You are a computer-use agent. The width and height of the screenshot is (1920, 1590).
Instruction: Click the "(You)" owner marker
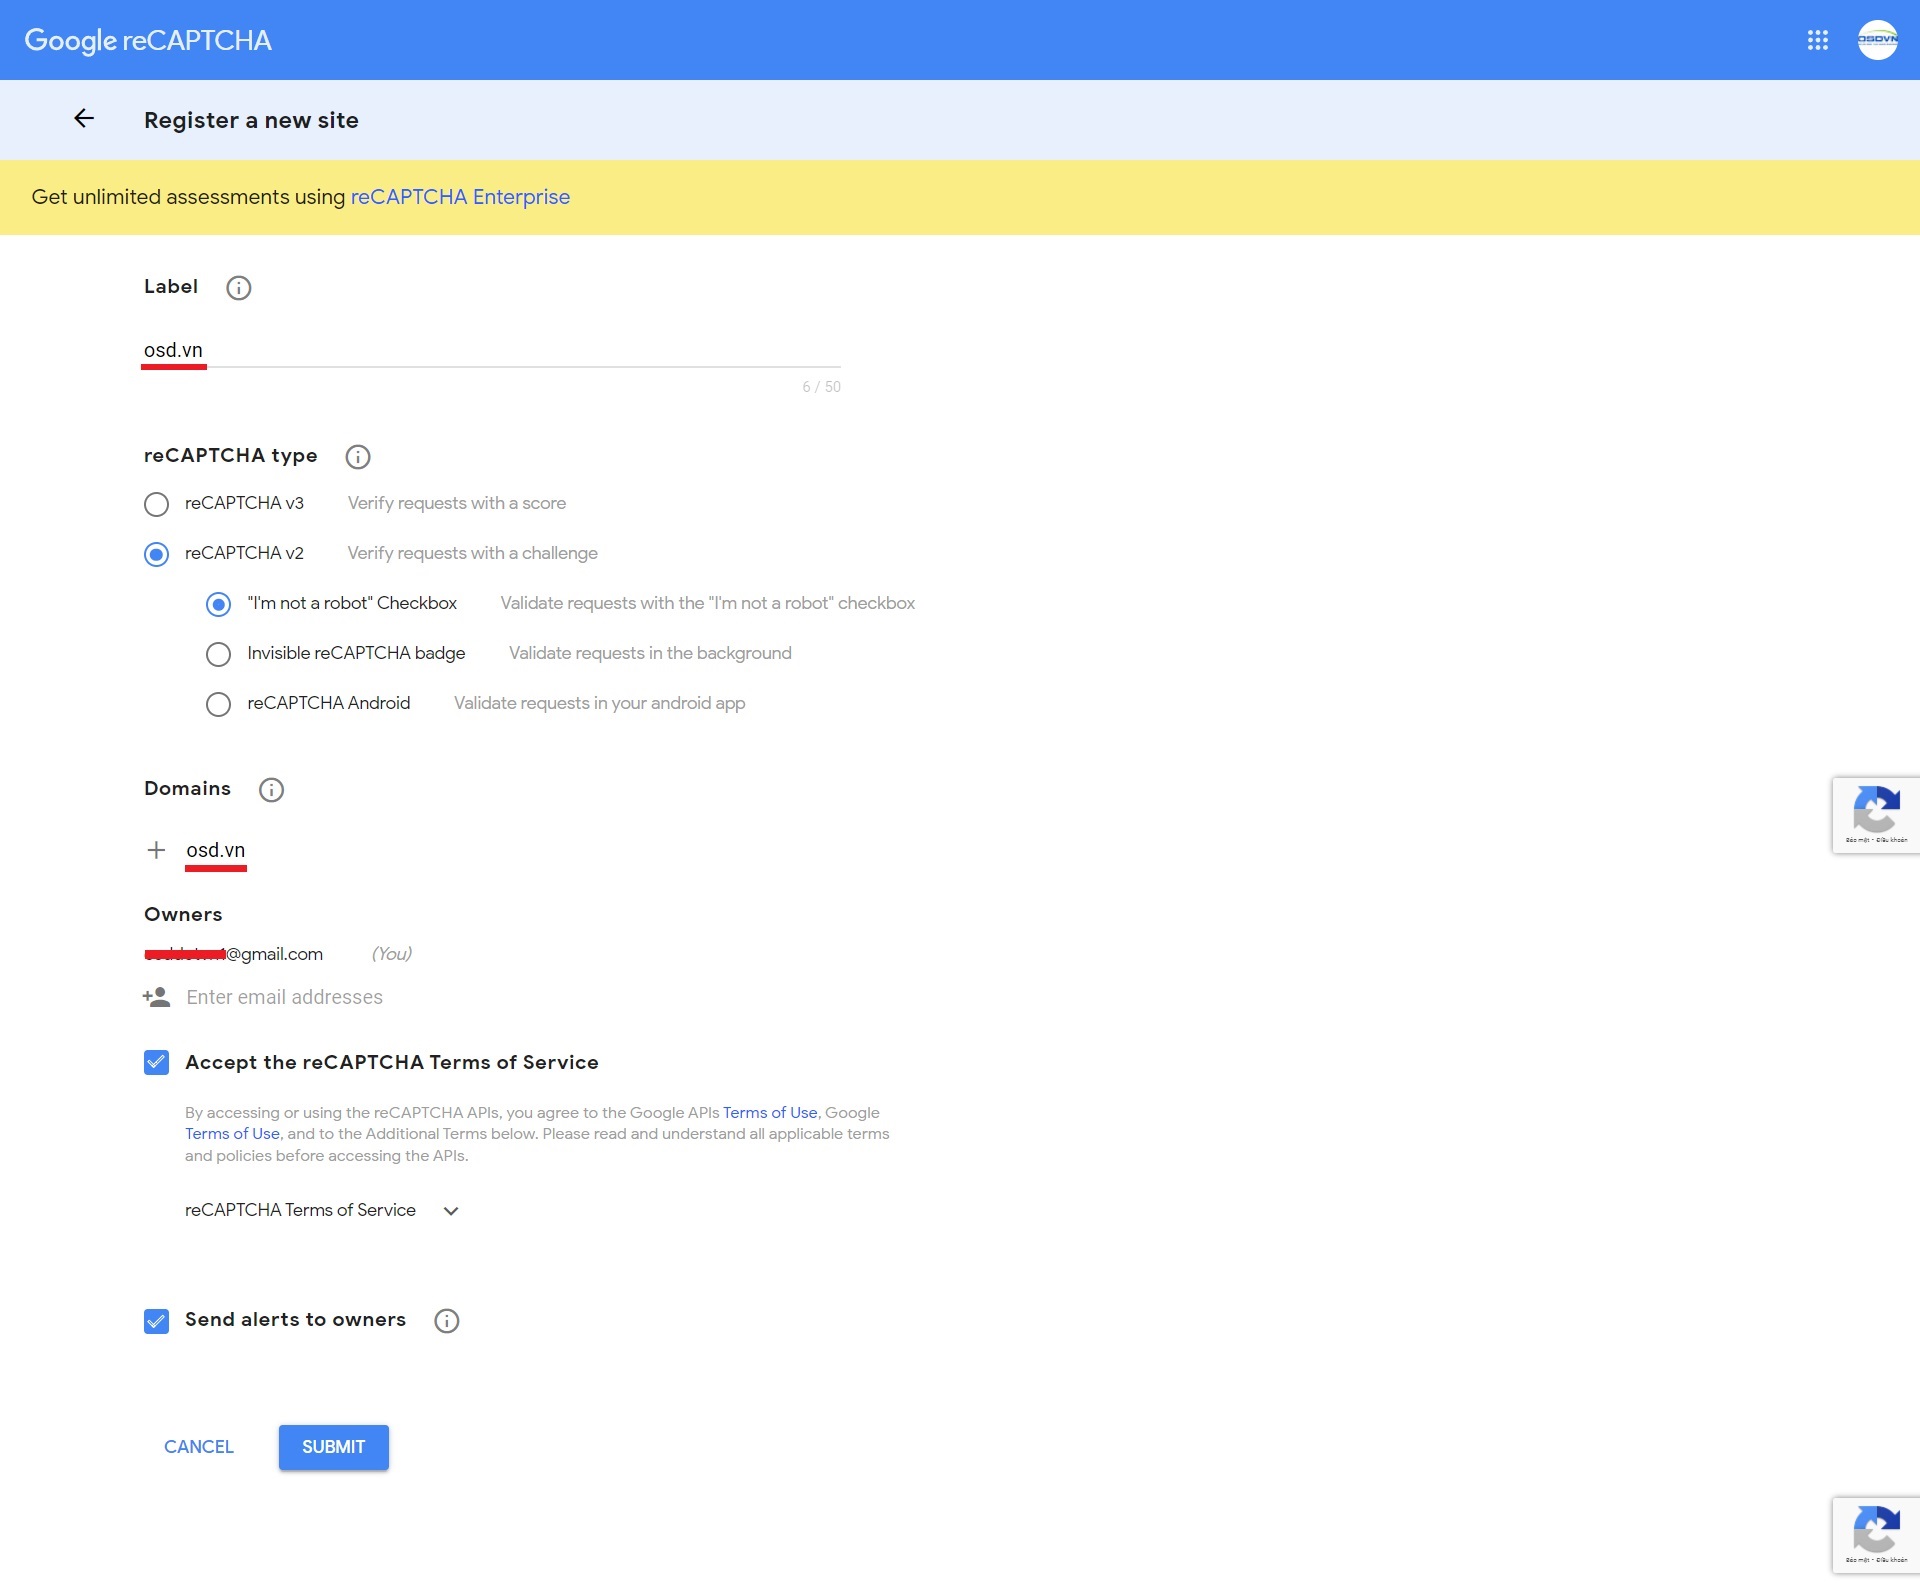[x=391, y=954]
